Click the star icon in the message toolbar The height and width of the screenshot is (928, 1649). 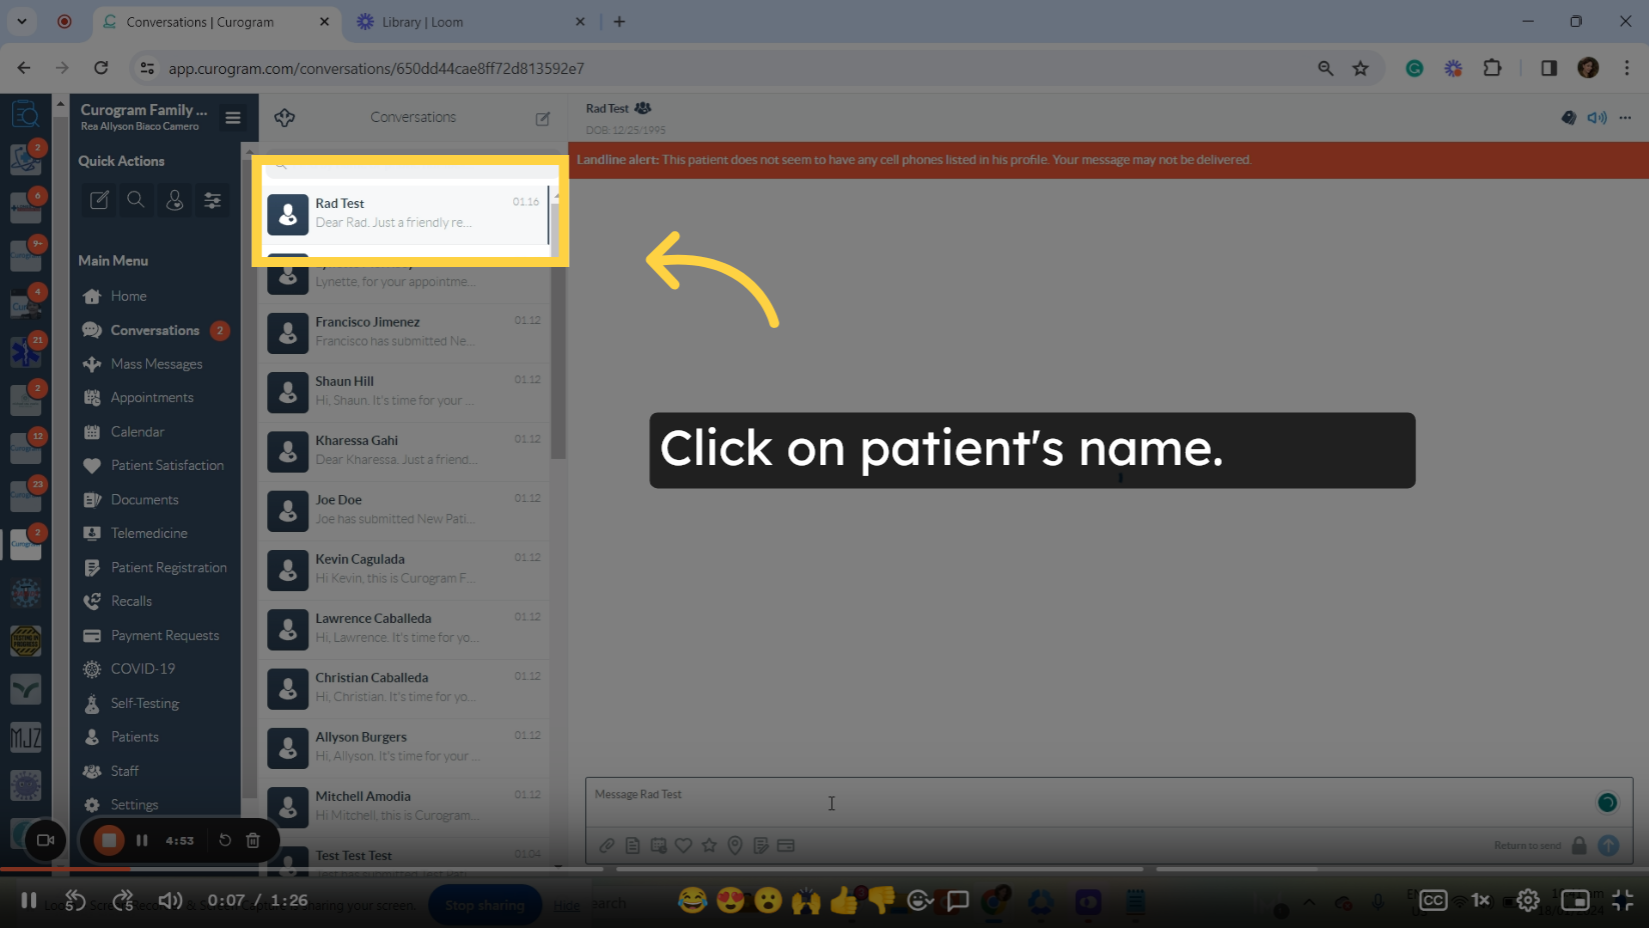coord(709,845)
